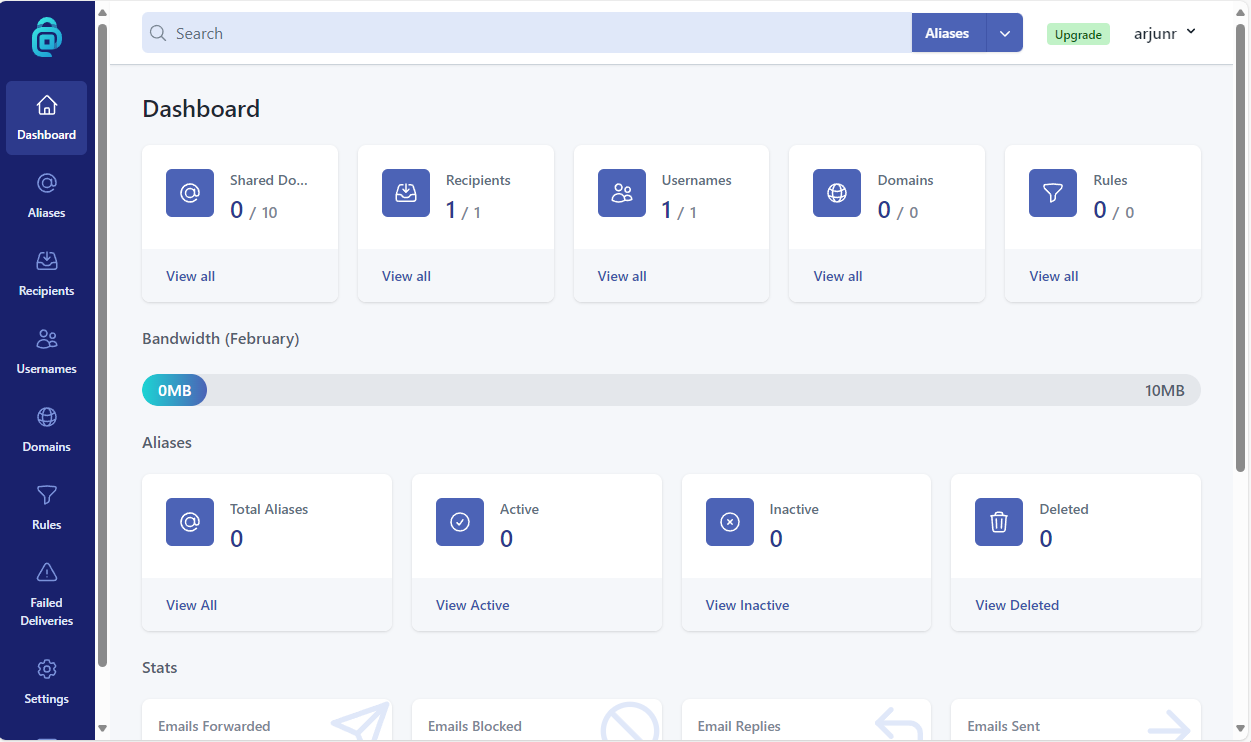This screenshot has height=742, width=1251.
Task: Select Rules from the sidebar
Action: tap(46, 506)
